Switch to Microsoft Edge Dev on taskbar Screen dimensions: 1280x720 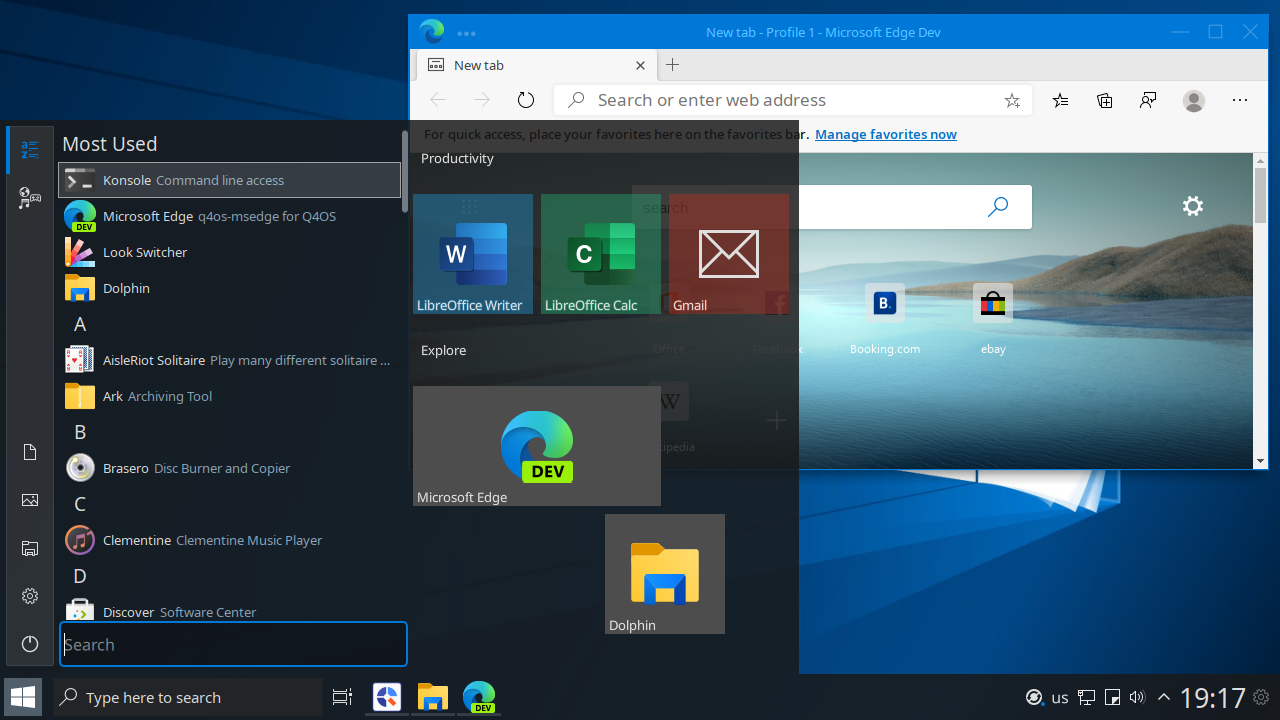coord(479,697)
